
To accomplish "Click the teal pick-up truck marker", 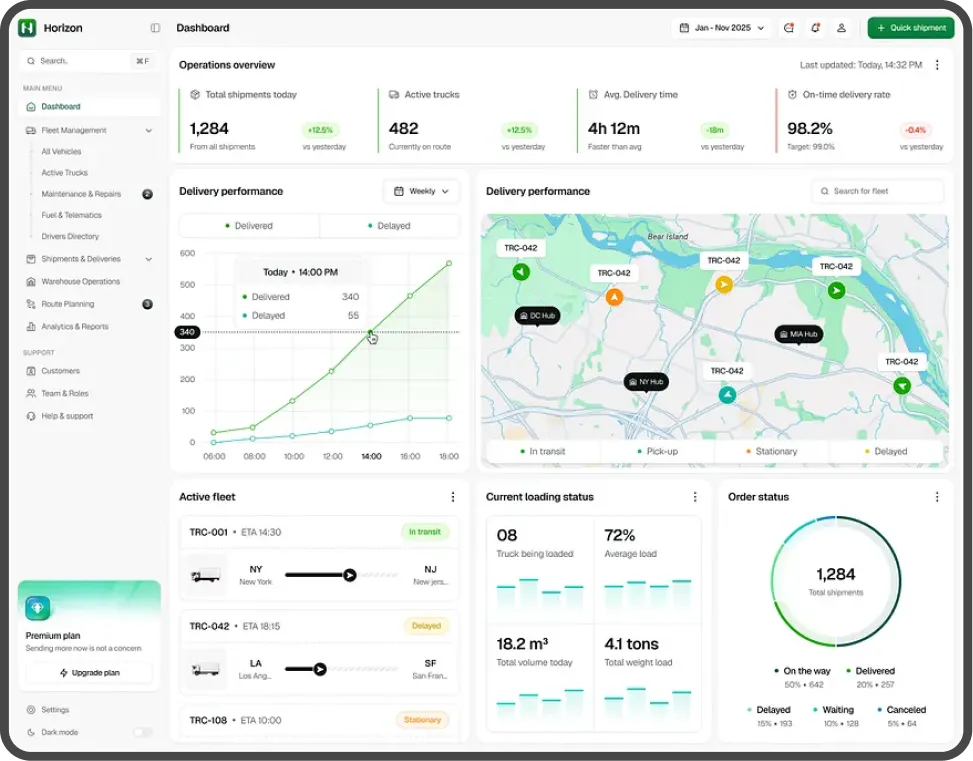I will (x=727, y=395).
